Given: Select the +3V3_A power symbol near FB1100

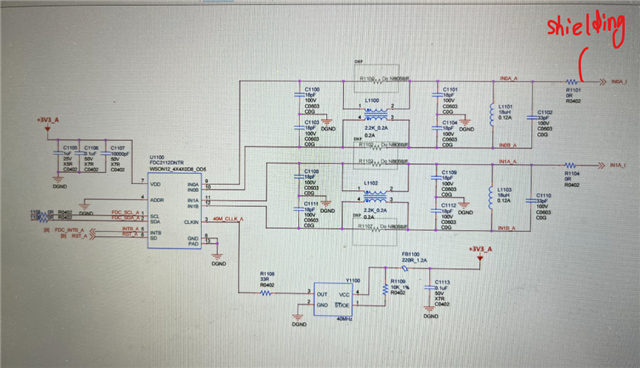Looking at the screenshot, I should coord(480,258).
